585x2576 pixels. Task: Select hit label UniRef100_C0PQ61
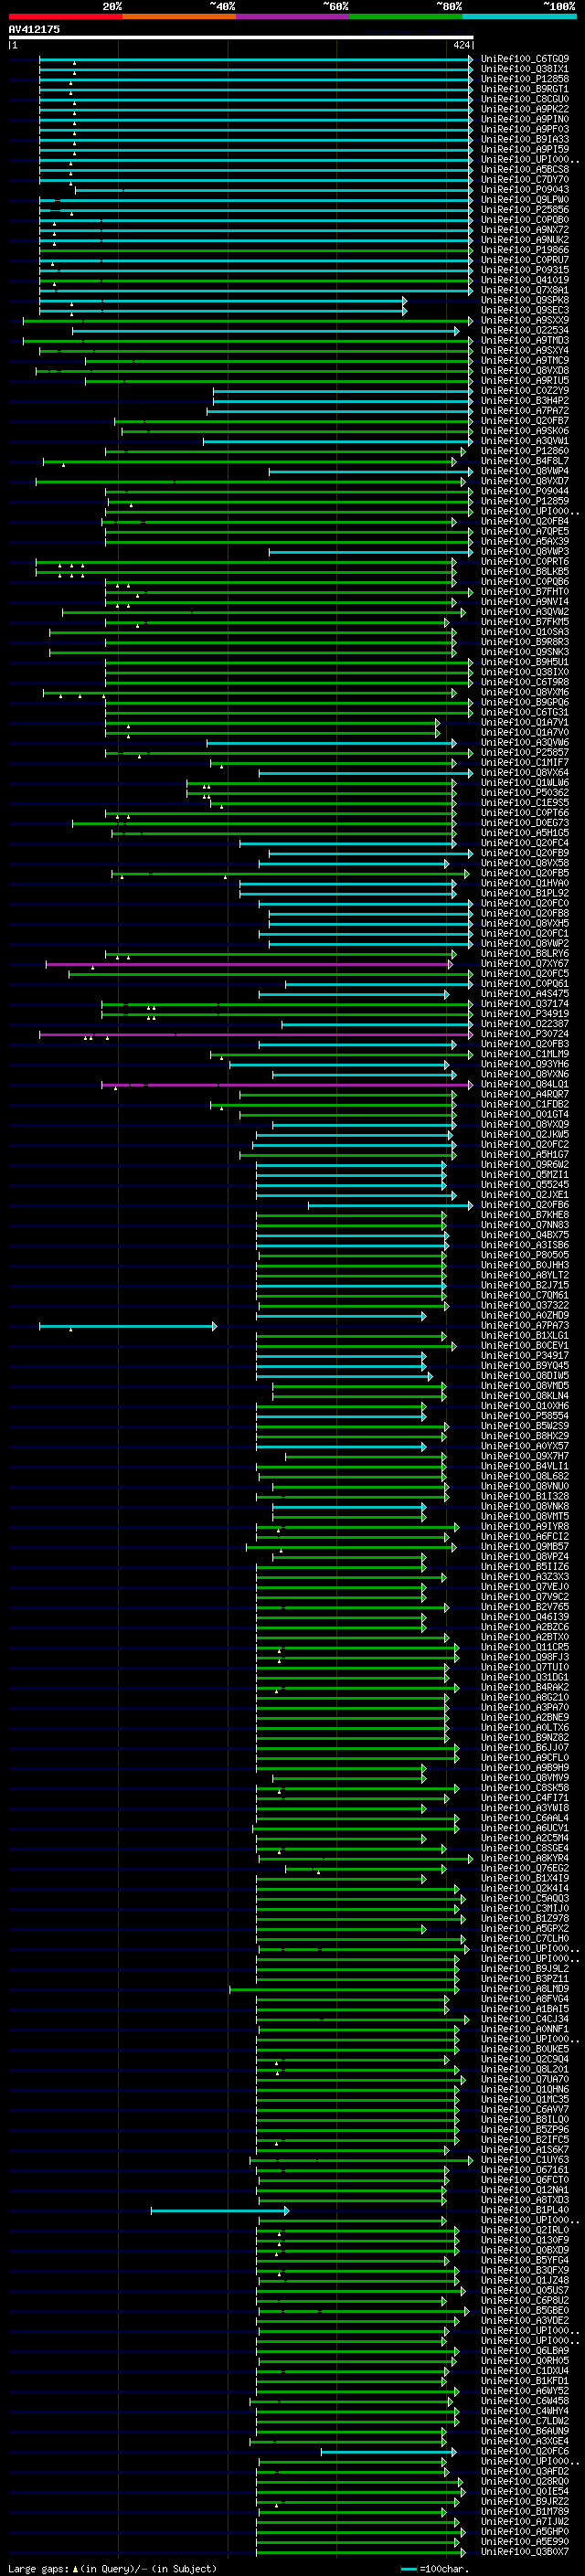[525, 984]
